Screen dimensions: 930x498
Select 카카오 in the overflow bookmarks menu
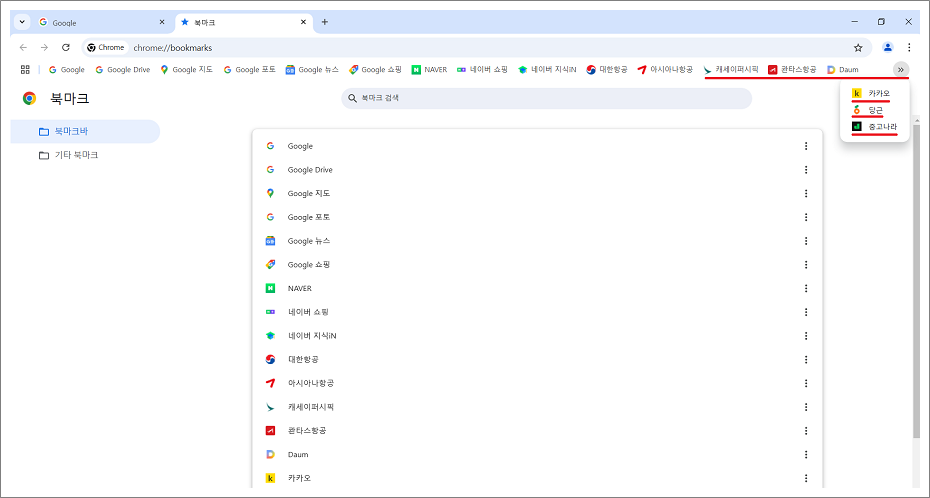point(874,93)
